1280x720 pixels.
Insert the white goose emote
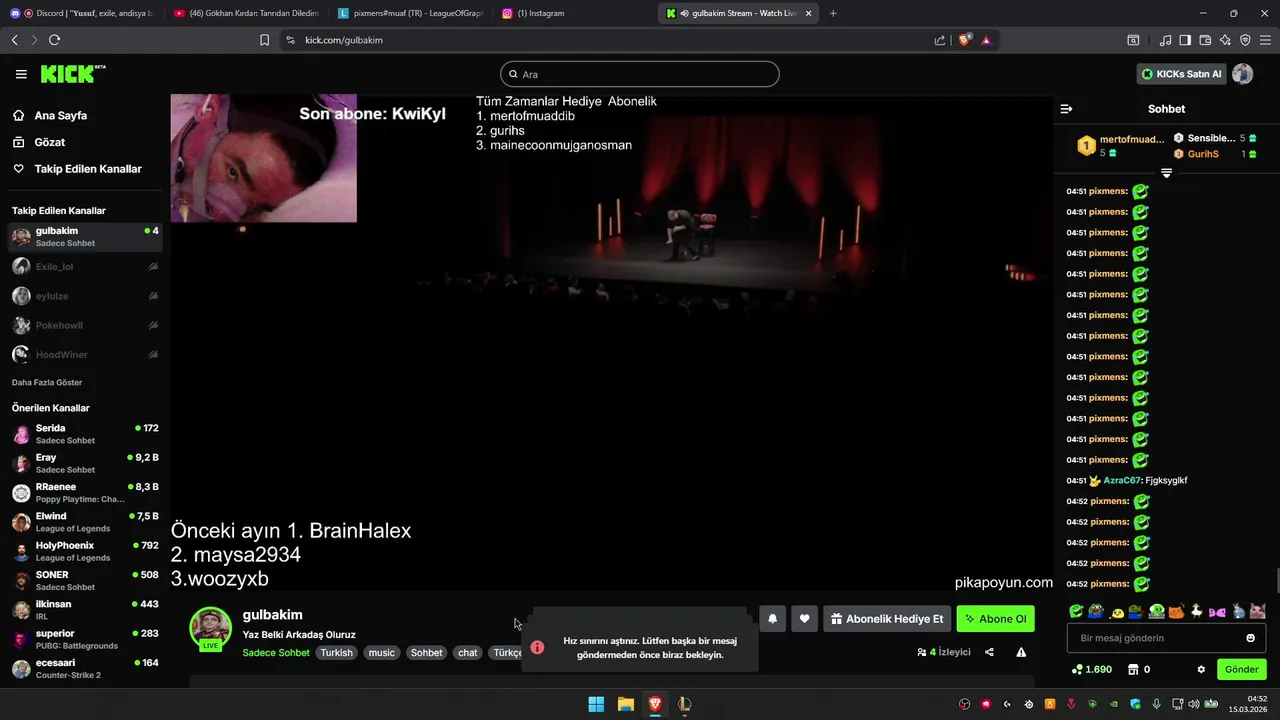point(1197,611)
